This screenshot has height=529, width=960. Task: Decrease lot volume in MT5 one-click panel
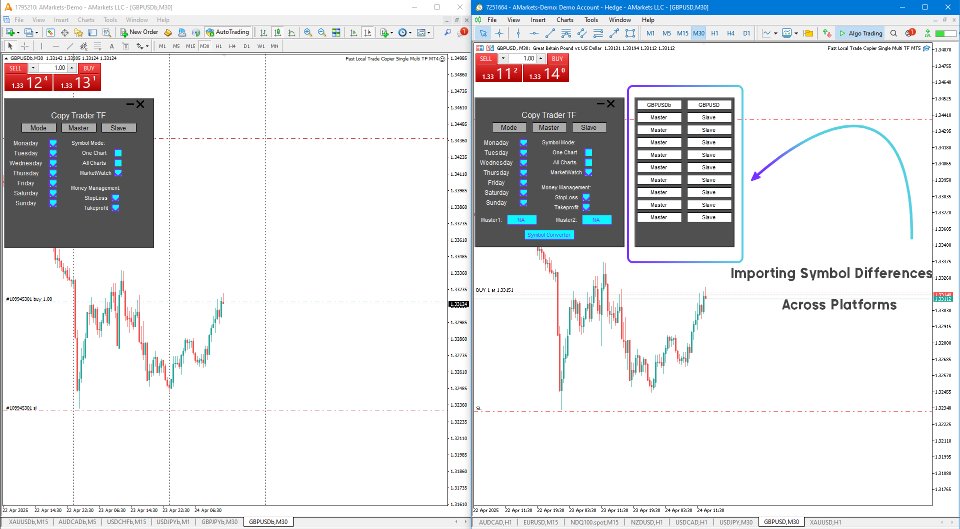click(503, 58)
